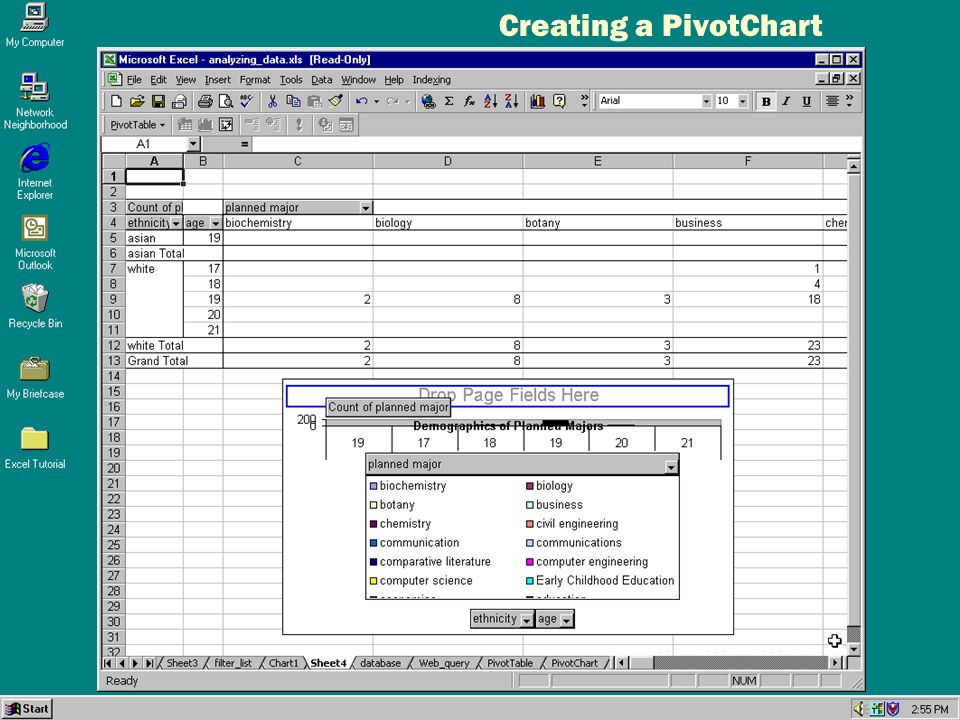Open the Tools menu
960x720 pixels.
[x=291, y=80]
